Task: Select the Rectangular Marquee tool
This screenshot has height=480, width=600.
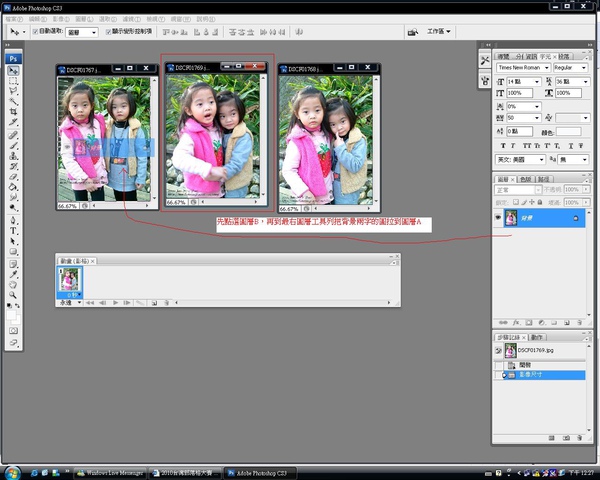Action: [13, 81]
